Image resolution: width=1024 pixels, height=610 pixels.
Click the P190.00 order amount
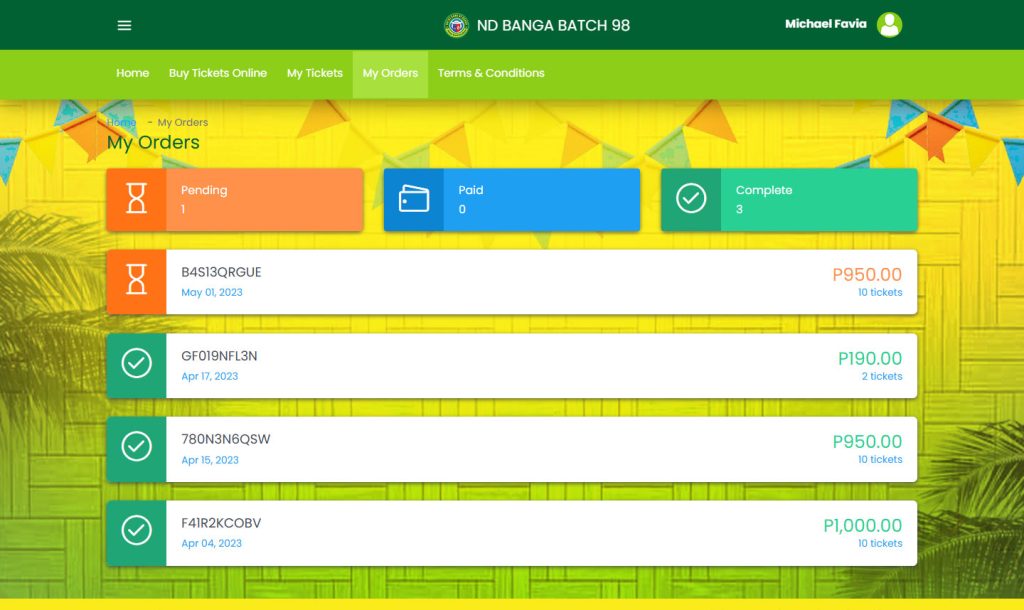pyautogui.click(x=869, y=358)
